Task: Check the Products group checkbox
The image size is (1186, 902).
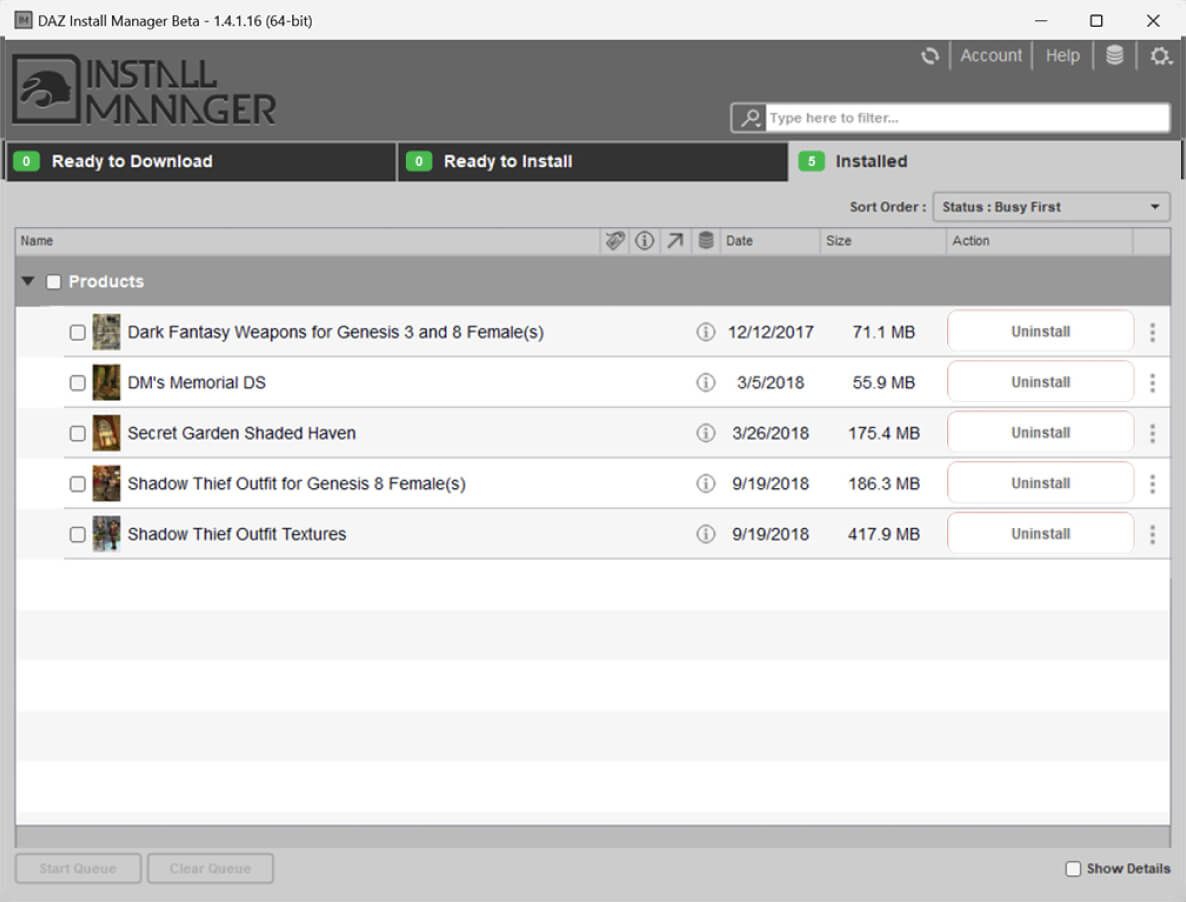Action: tap(53, 282)
